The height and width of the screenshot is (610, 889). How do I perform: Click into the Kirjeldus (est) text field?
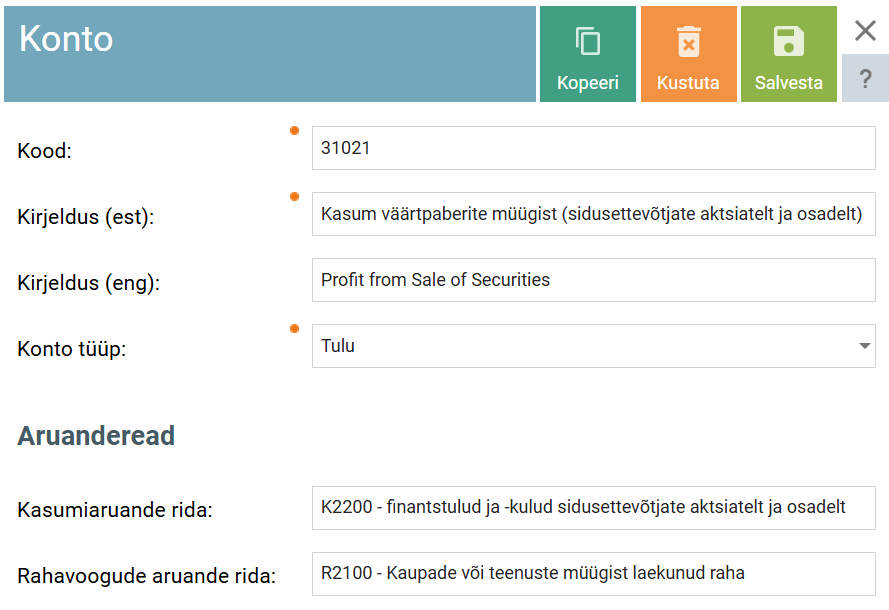593,214
